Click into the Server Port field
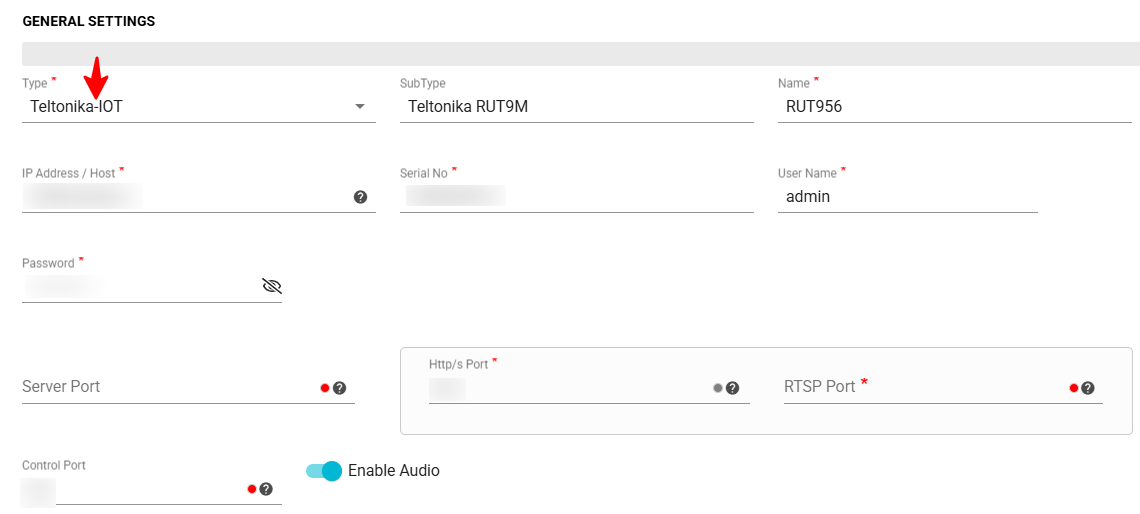 coord(165,387)
